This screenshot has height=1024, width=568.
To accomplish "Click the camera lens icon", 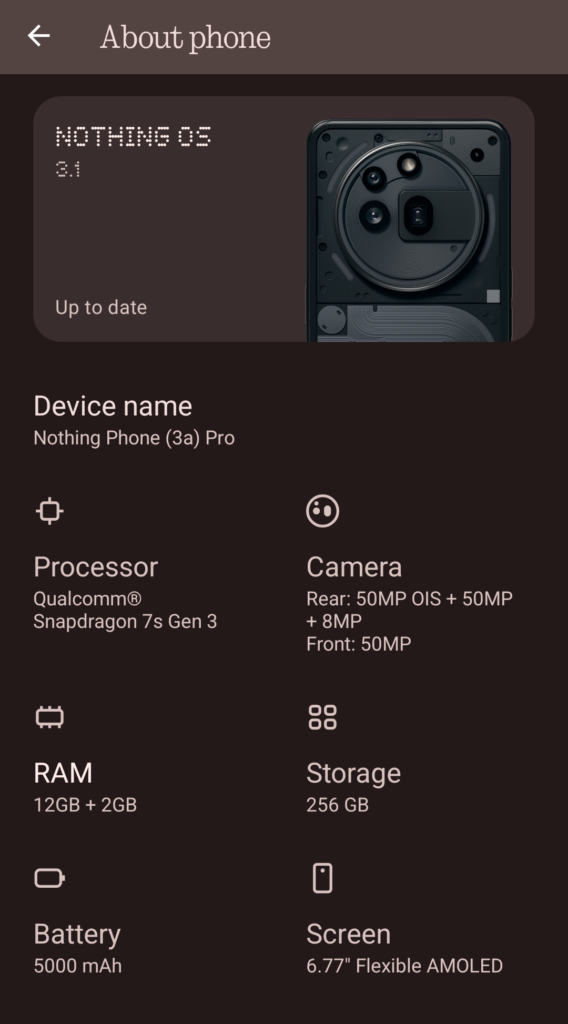I will pos(323,511).
